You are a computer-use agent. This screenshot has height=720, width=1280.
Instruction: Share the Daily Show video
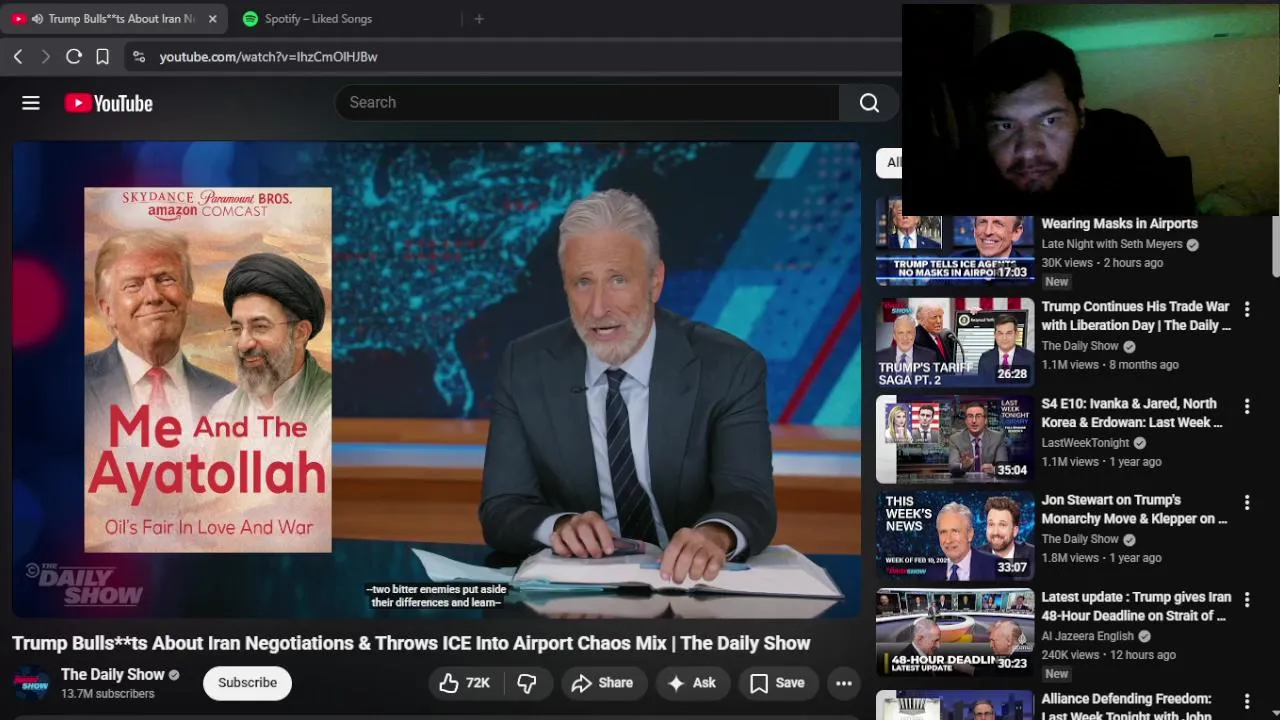coord(602,683)
